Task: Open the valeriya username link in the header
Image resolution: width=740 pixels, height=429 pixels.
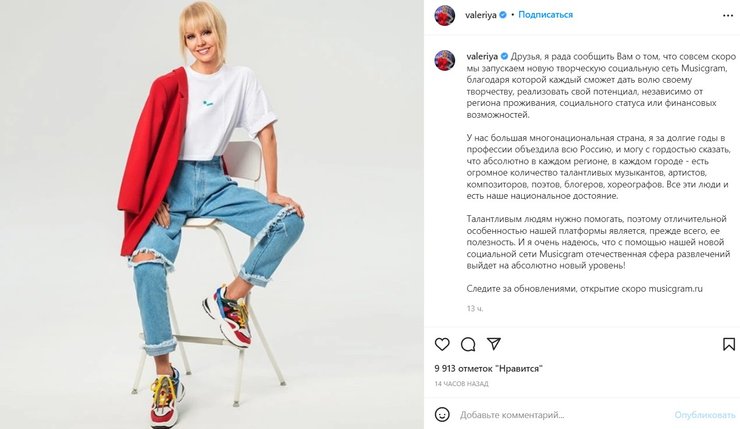Action: click(480, 15)
